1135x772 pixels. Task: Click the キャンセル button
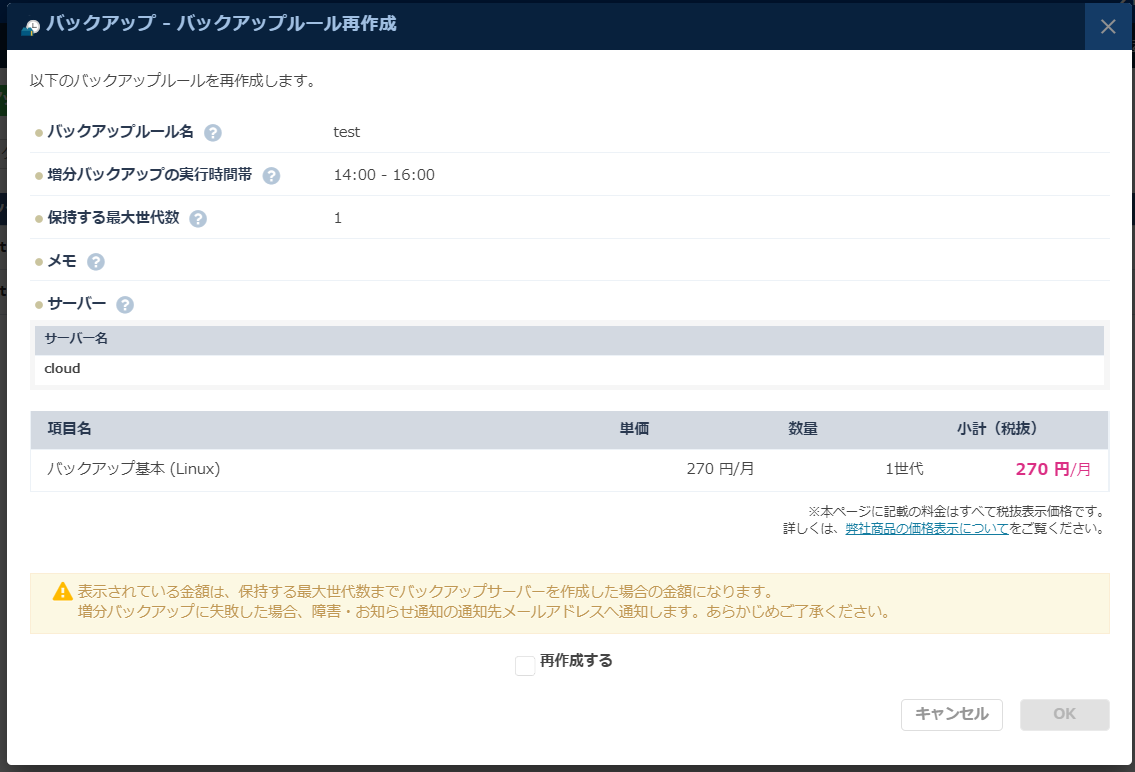950,714
